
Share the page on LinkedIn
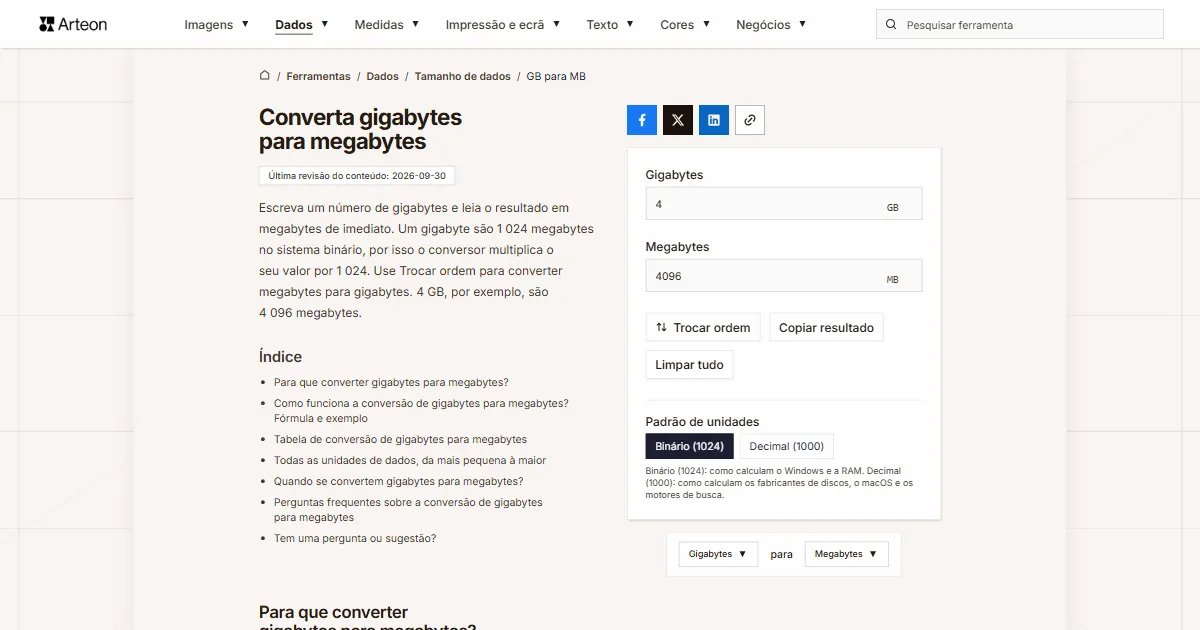(714, 120)
